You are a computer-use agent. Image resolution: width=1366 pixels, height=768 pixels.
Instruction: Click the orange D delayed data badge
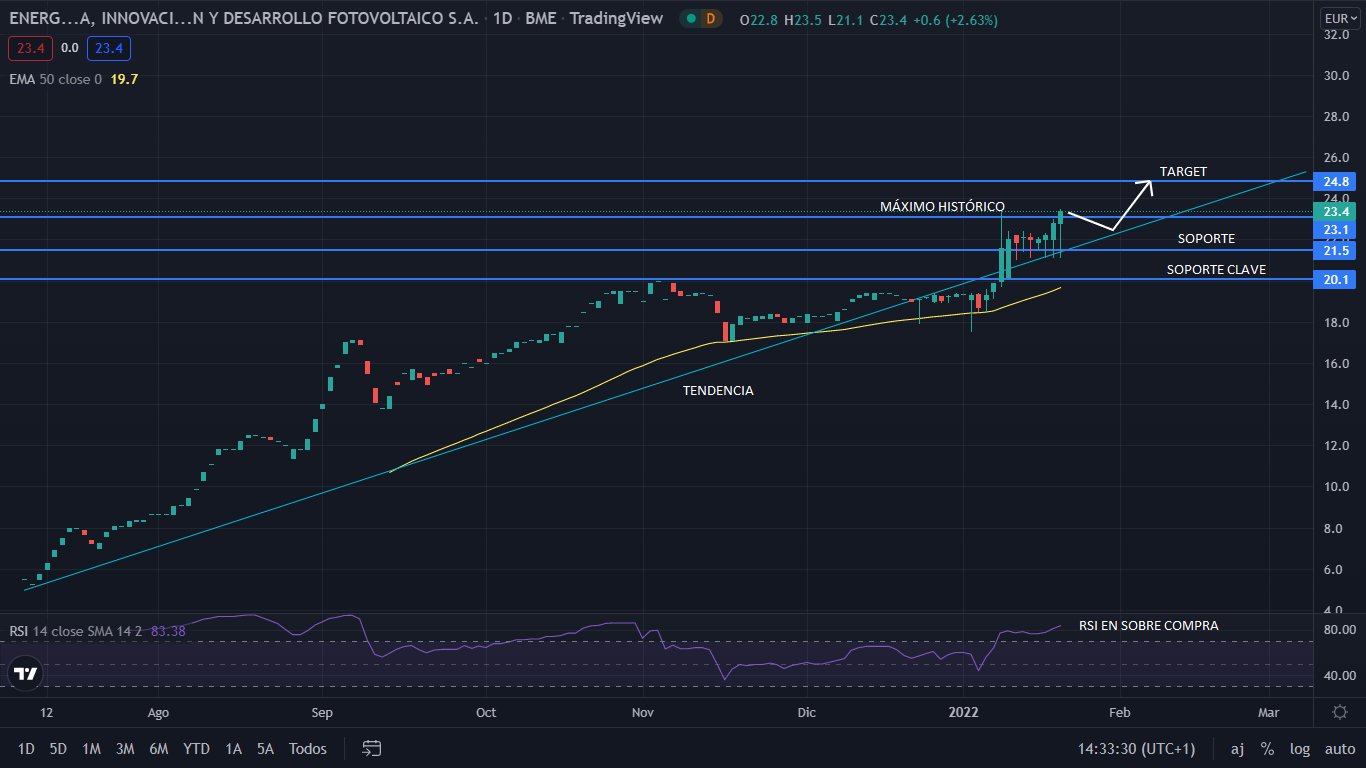[x=711, y=19]
